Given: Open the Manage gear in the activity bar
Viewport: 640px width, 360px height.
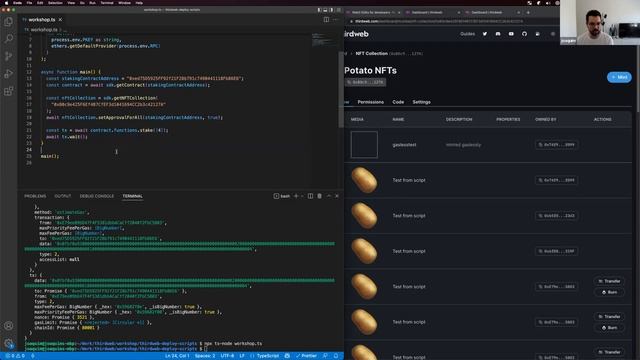Looking at the screenshot, I should click(x=8, y=343).
